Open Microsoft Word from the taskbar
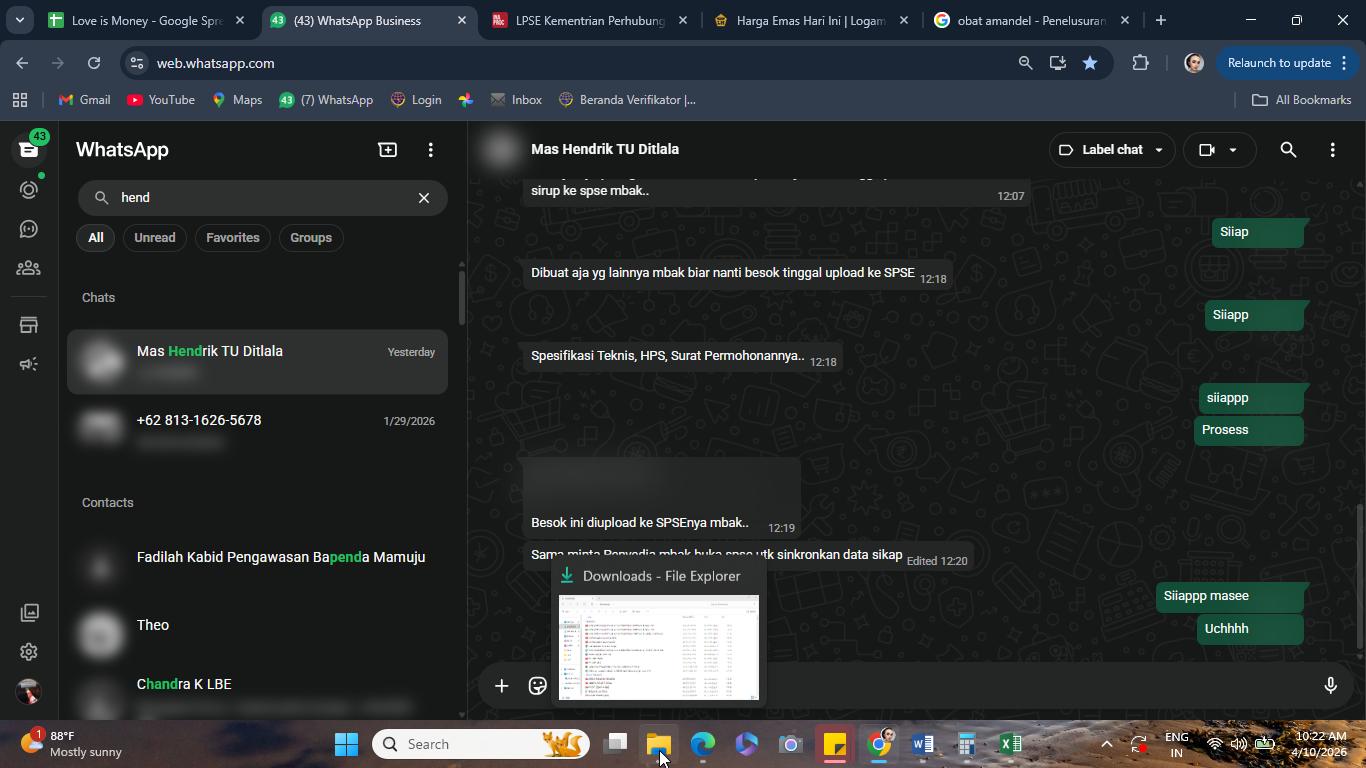Image resolution: width=1366 pixels, height=768 pixels. coord(922,744)
